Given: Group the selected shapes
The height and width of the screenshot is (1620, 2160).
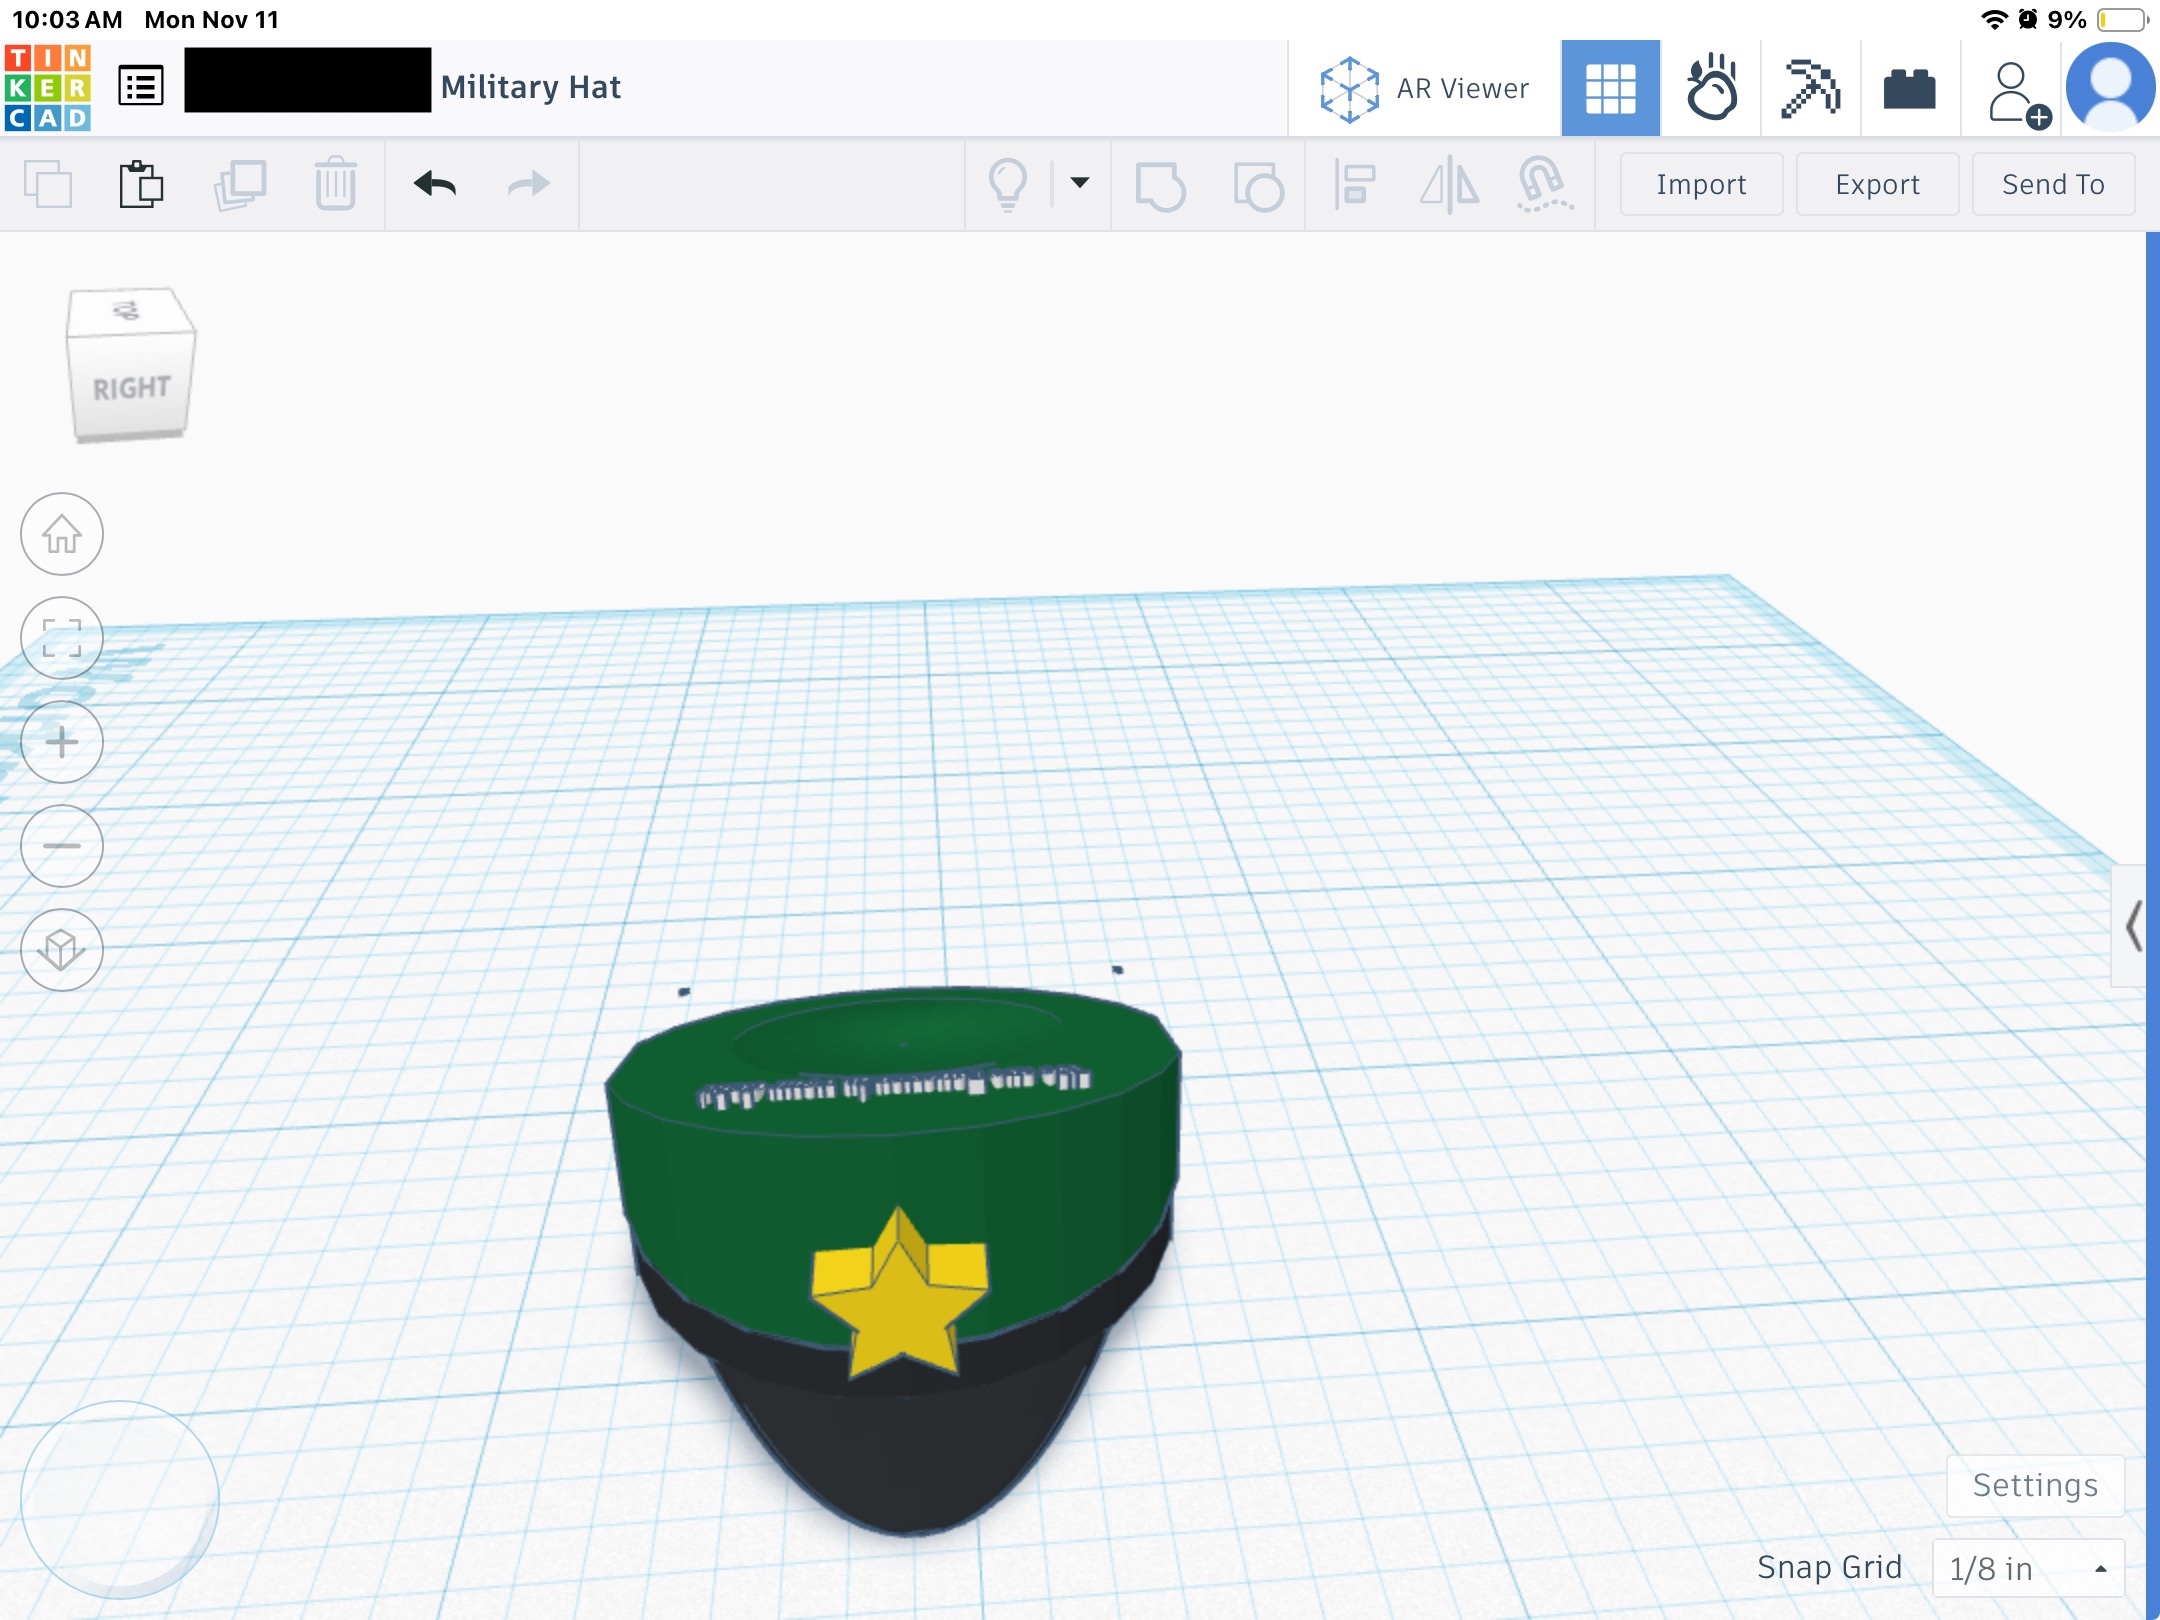Looking at the screenshot, I should click(x=1160, y=185).
